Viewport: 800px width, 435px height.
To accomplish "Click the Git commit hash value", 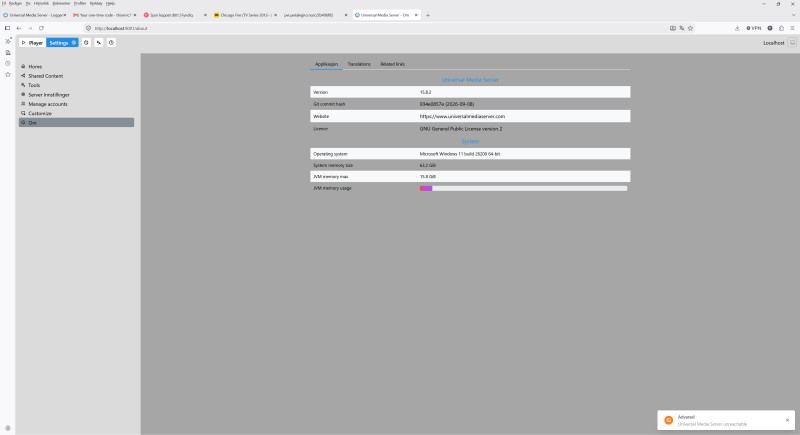I will tap(446, 104).
